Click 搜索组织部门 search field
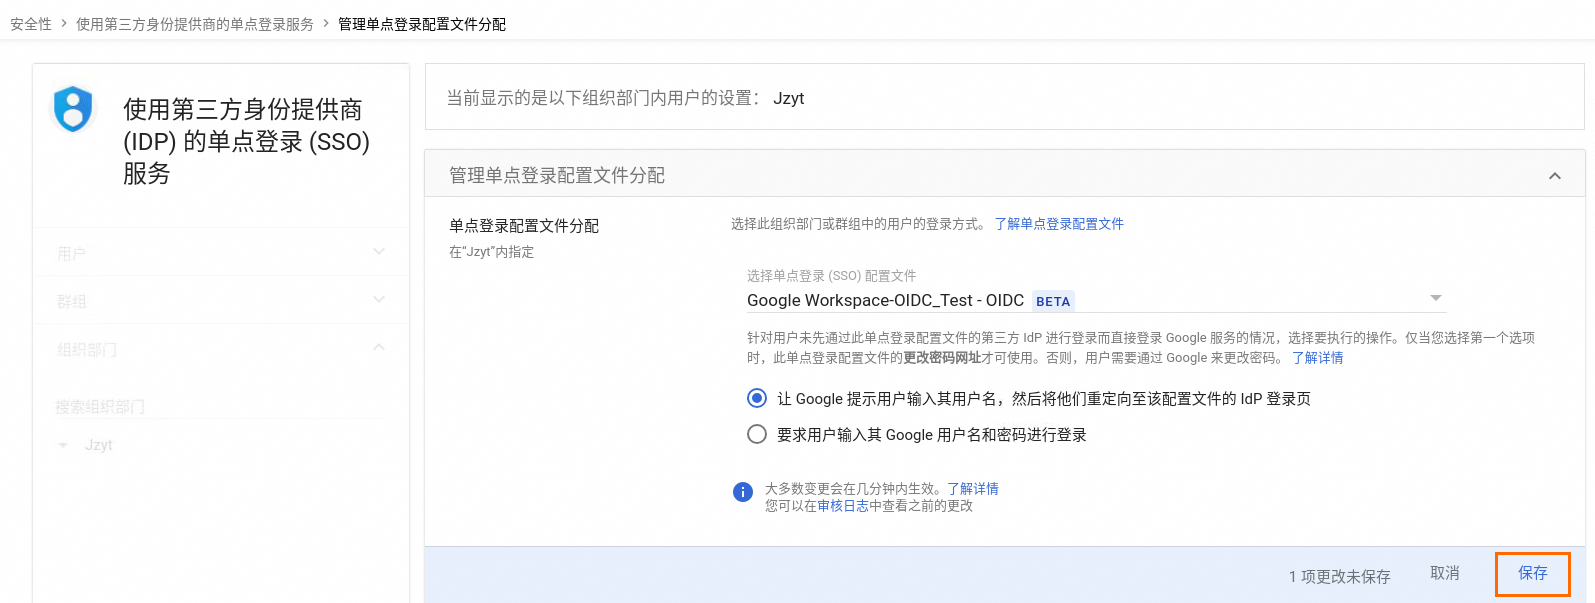This screenshot has height=603, width=1595. 221,406
